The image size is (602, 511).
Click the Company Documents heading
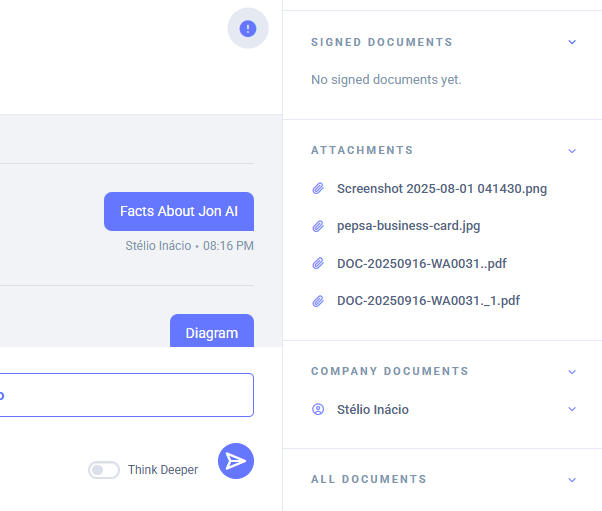(390, 371)
